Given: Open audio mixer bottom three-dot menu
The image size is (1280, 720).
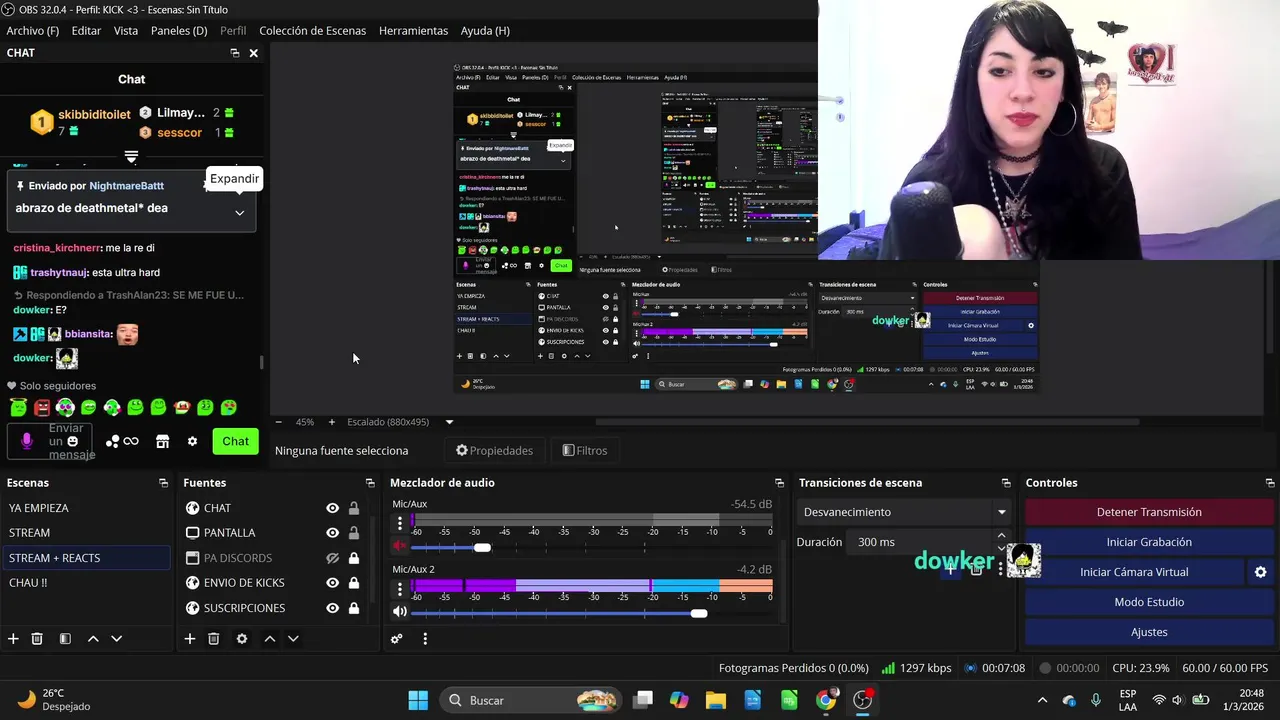Looking at the screenshot, I should tap(425, 639).
